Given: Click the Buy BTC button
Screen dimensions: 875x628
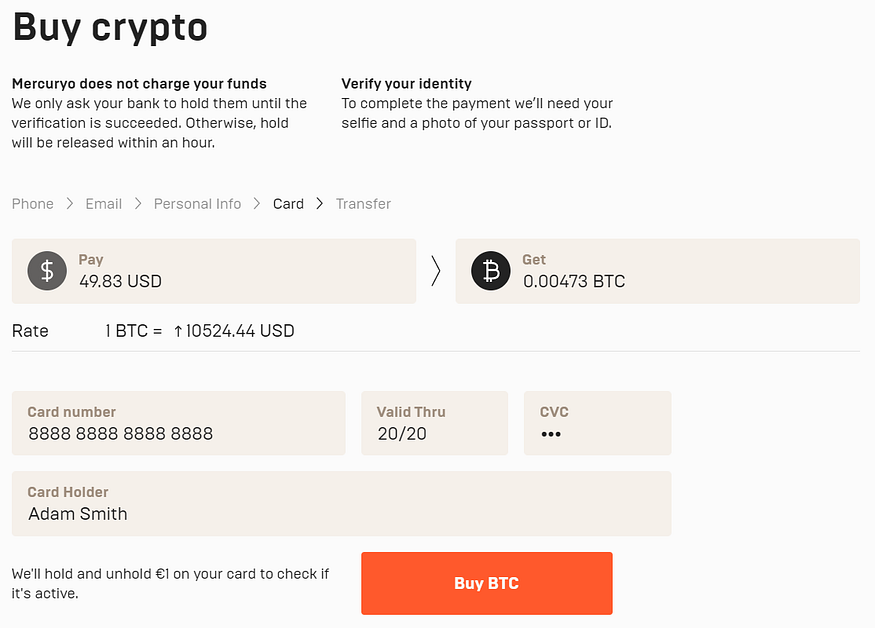Looking at the screenshot, I should tap(487, 583).
